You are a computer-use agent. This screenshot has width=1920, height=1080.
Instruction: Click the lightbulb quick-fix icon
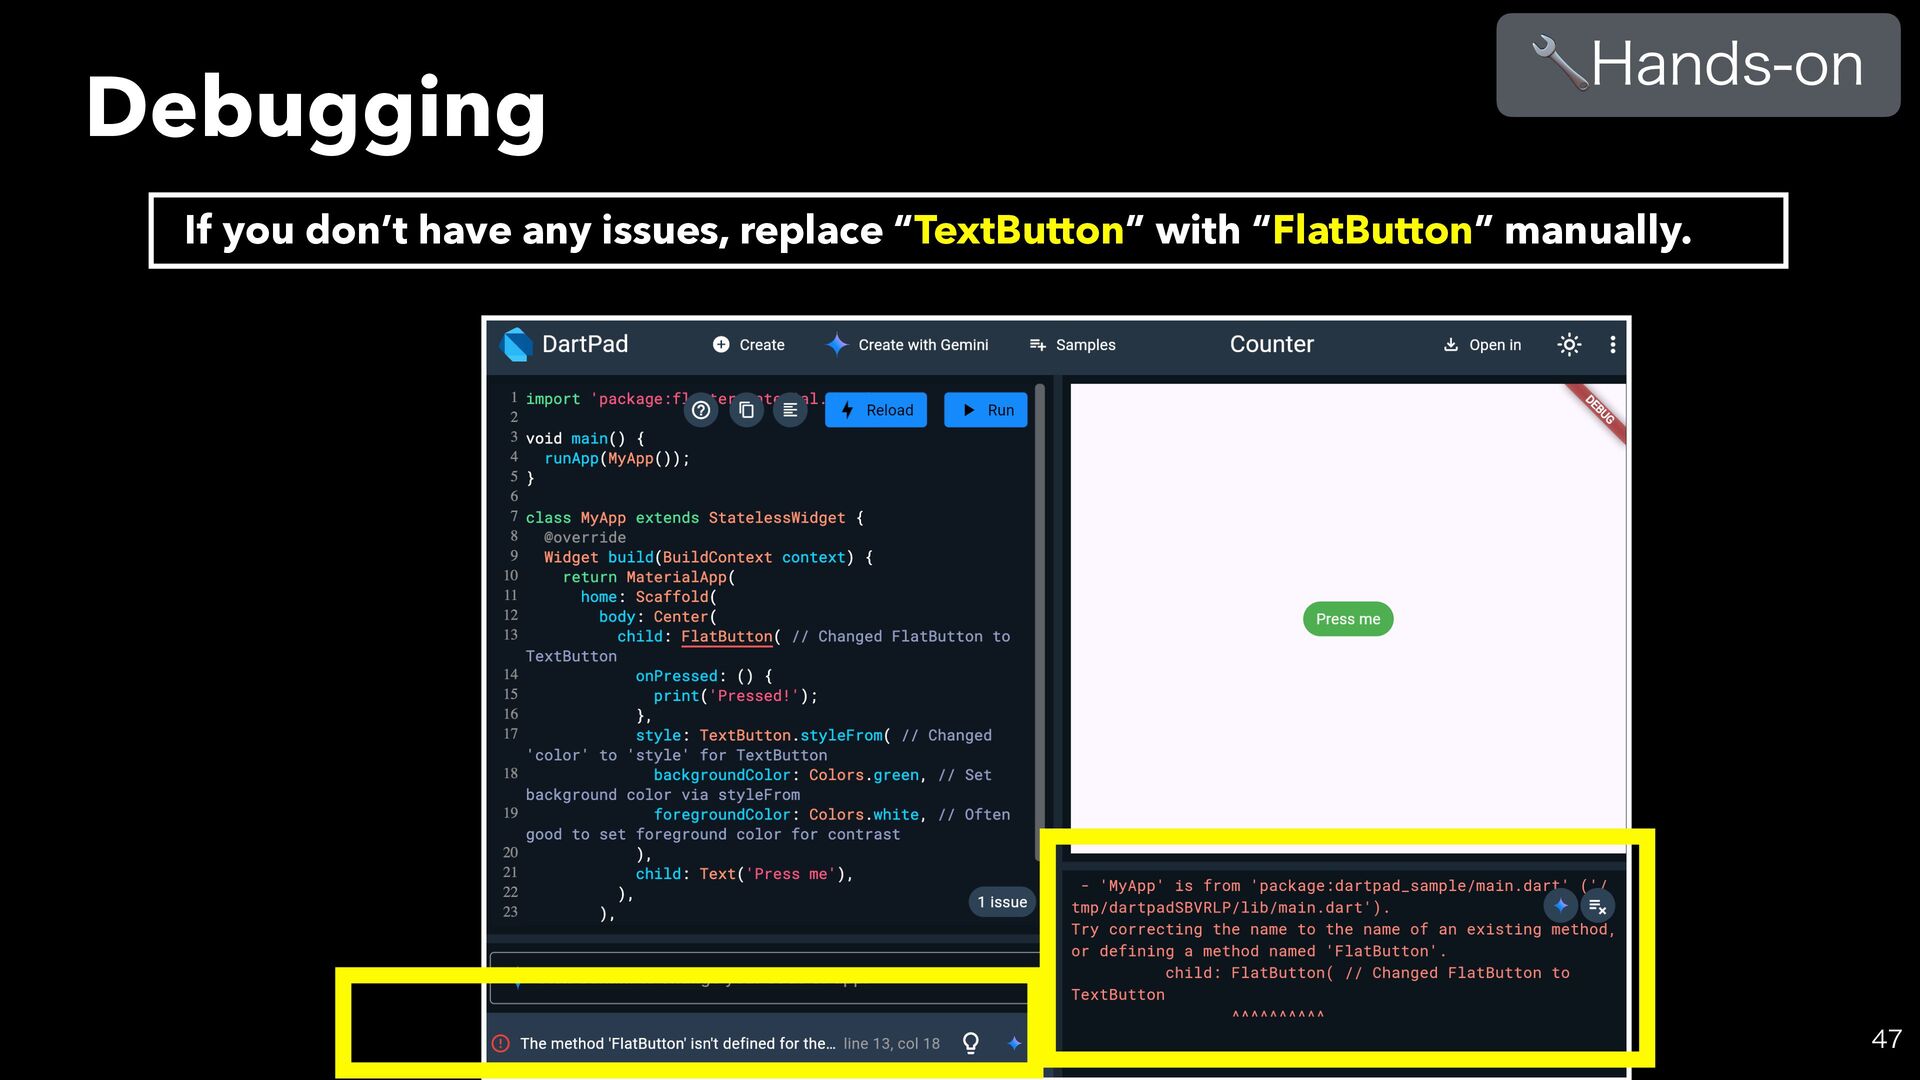(970, 1043)
